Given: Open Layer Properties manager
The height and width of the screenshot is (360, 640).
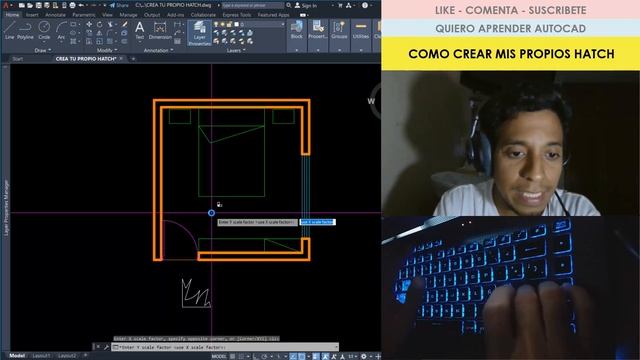Looking at the screenshot, I should point(200,33).
